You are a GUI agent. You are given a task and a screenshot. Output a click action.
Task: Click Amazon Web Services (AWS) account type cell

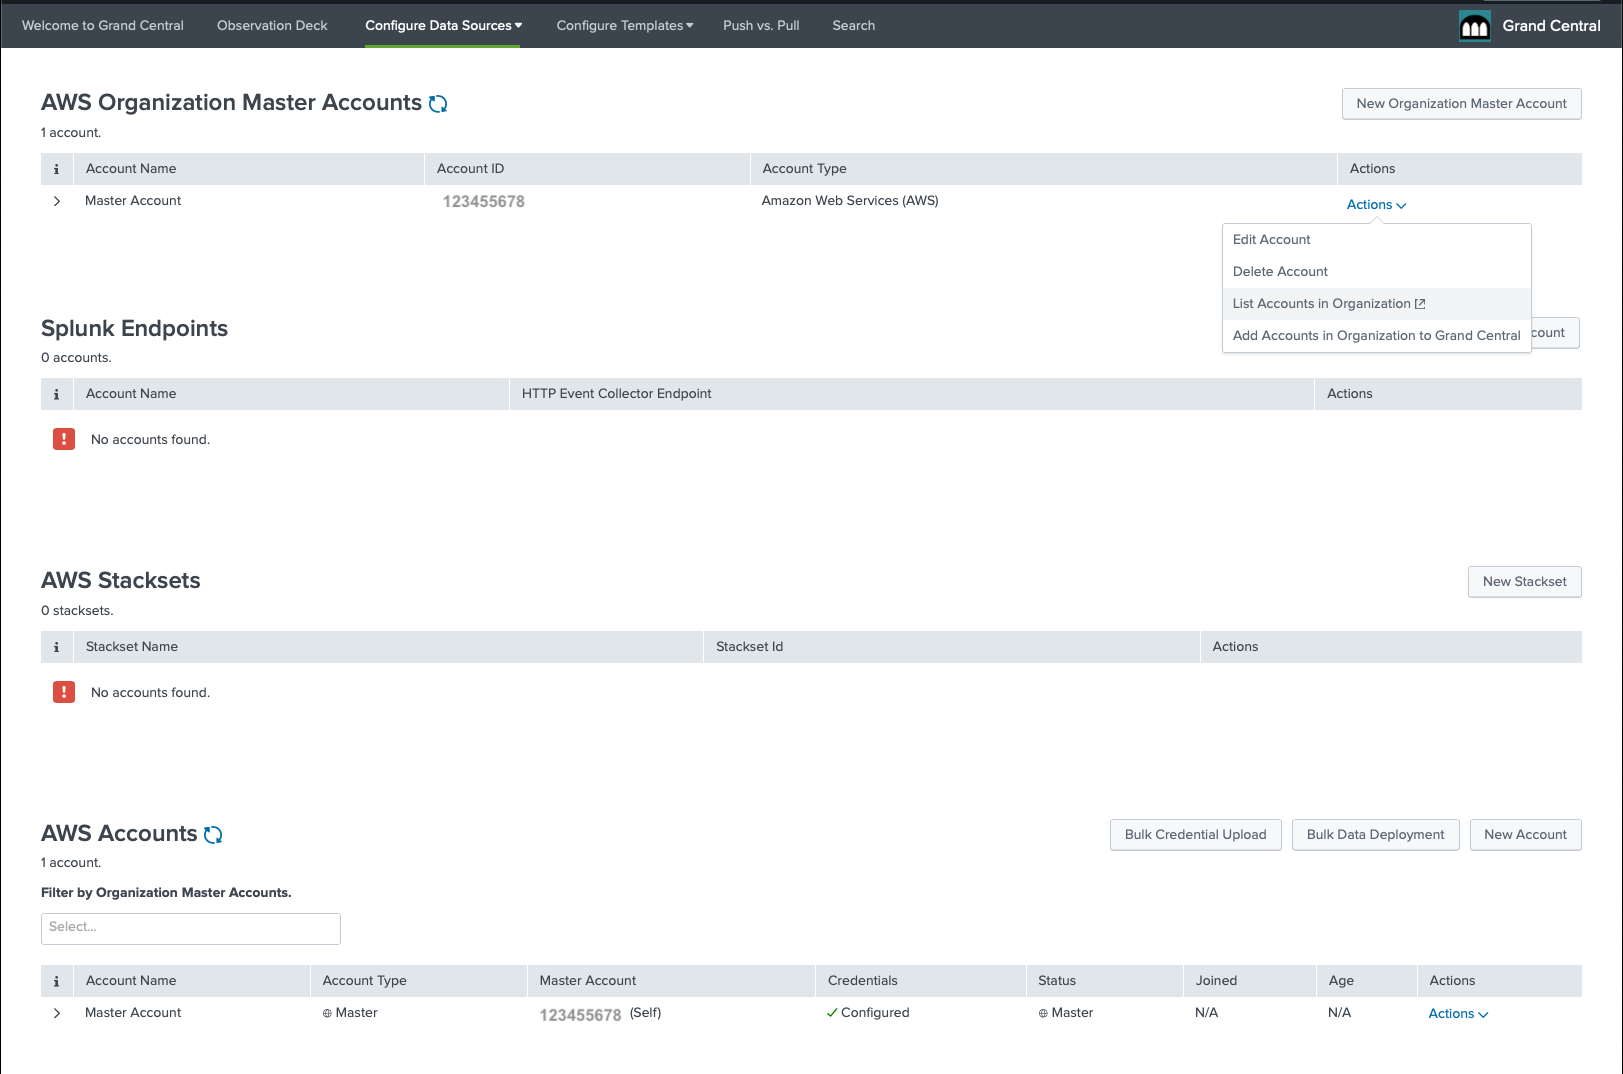pos(850,201)
